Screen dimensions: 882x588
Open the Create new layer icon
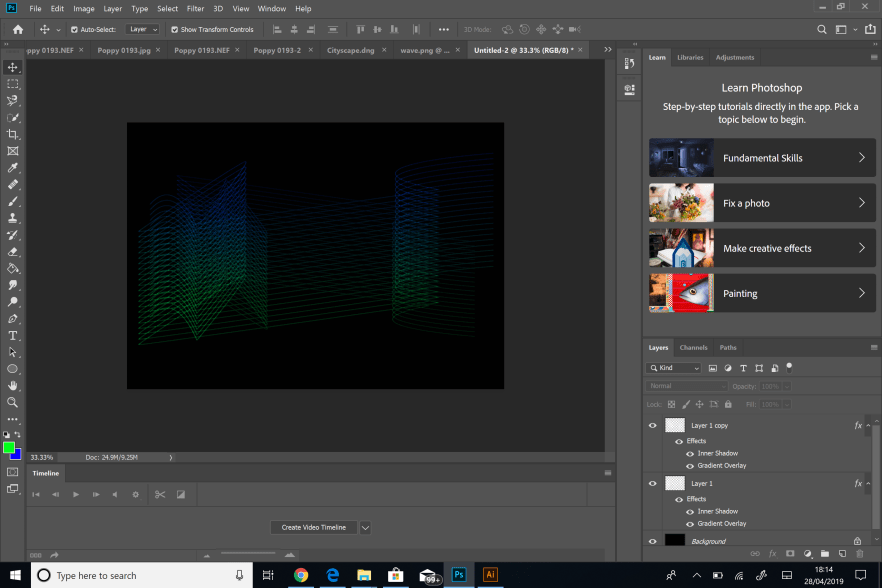pyautogui.click(x=842, y=553)
